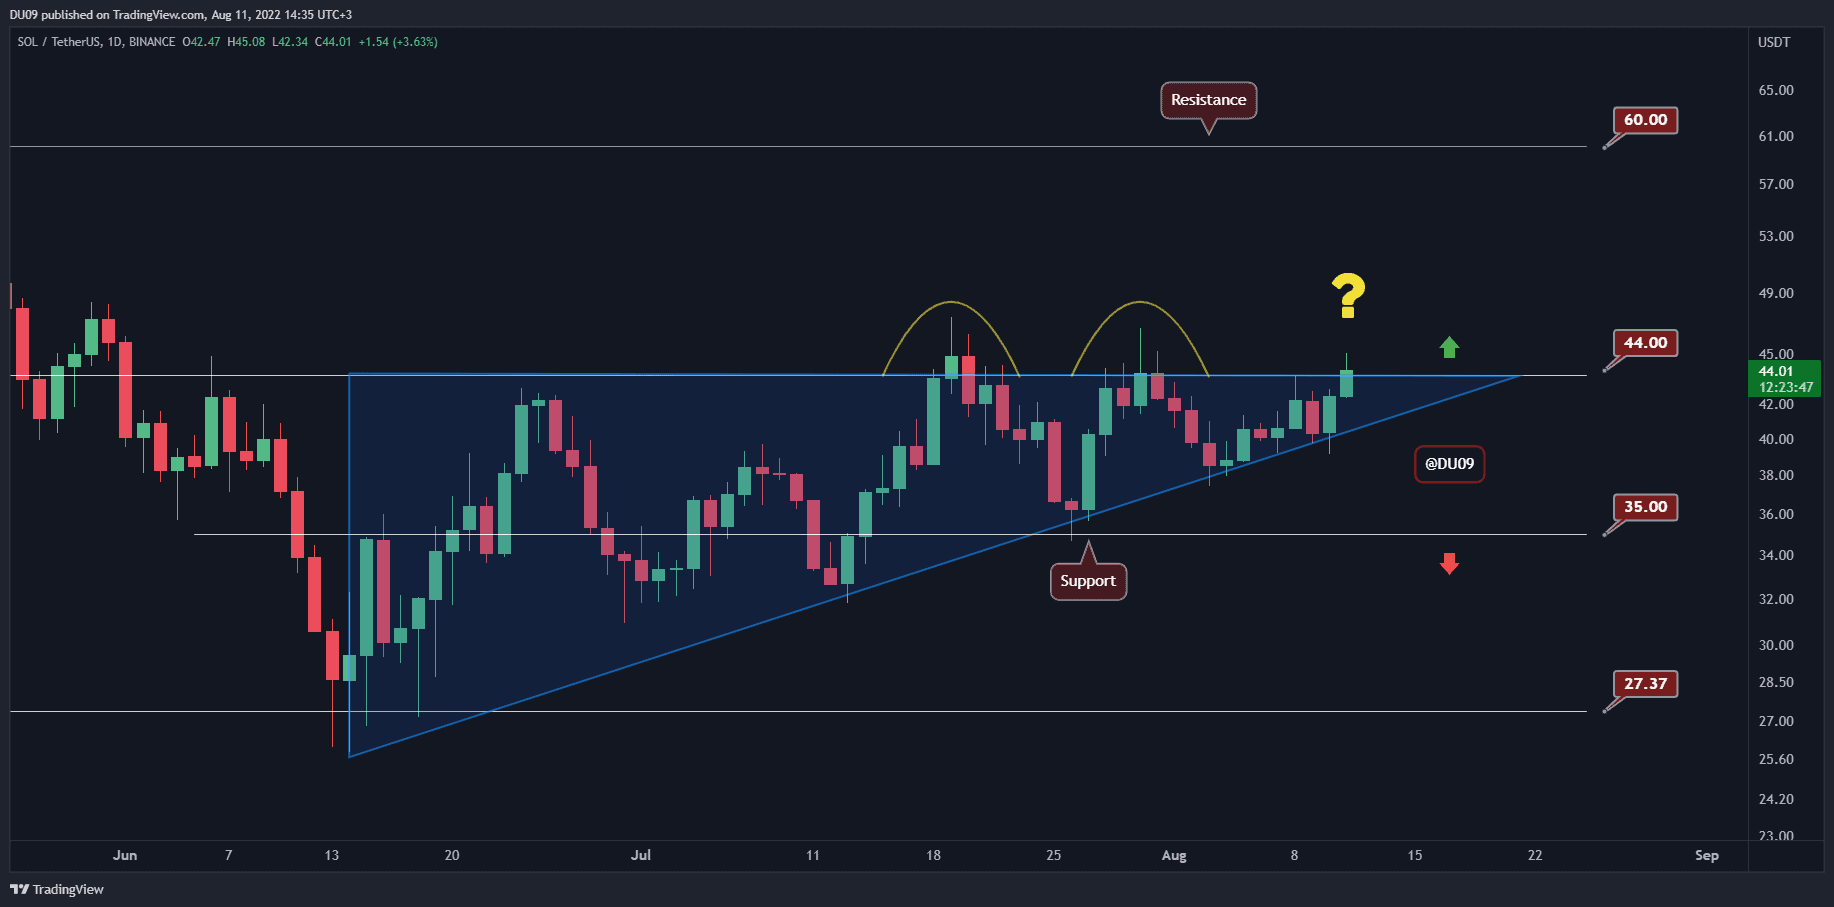Click the red down arrow annotation
Image resolution: width=1834 pixels, height=907 pixels.
(x=1449, y=564)
